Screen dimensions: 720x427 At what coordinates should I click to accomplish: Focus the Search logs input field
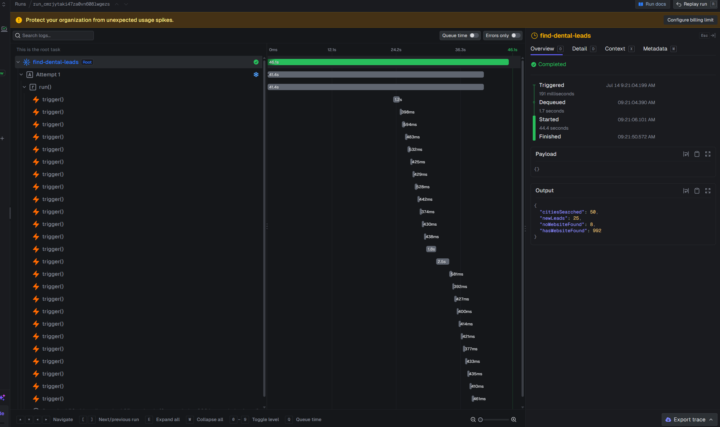54,35
